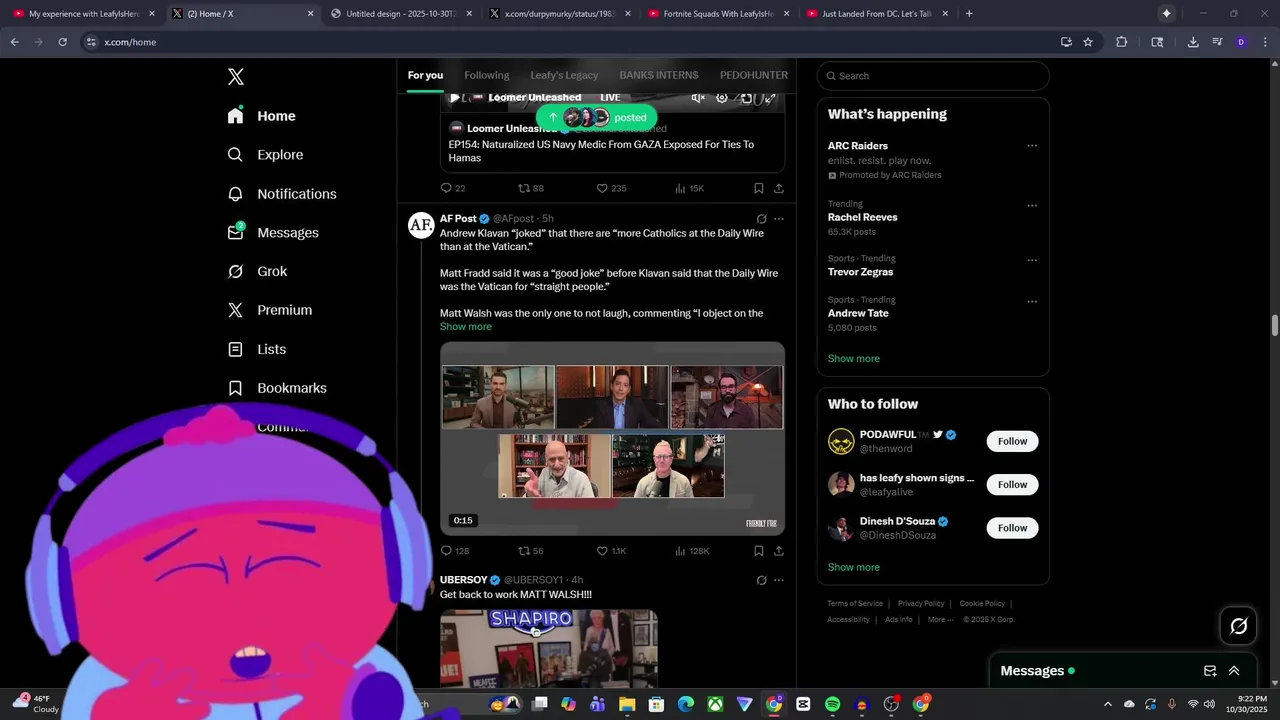Image resolution: width=1280 pixels, height=720 pixels.
Task: Bookmark this page with the star icon
Action: pos(1088,42)
